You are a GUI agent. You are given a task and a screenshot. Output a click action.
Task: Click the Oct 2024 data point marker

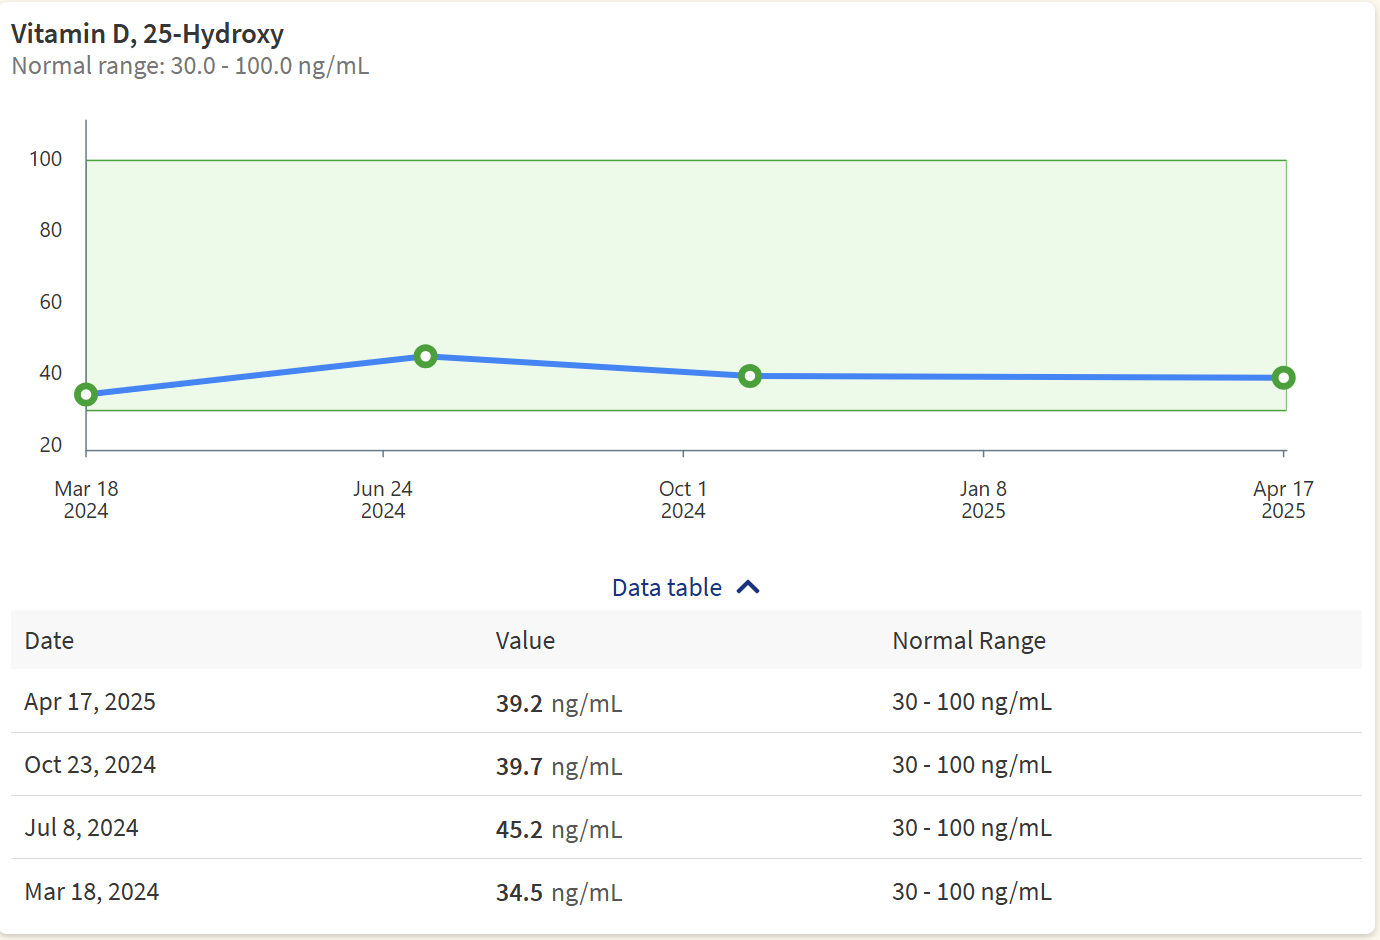(x=749, y=376)
